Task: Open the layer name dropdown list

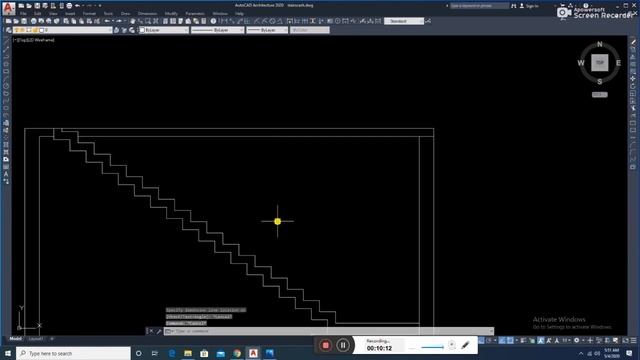Action: [x=62, y=30]
